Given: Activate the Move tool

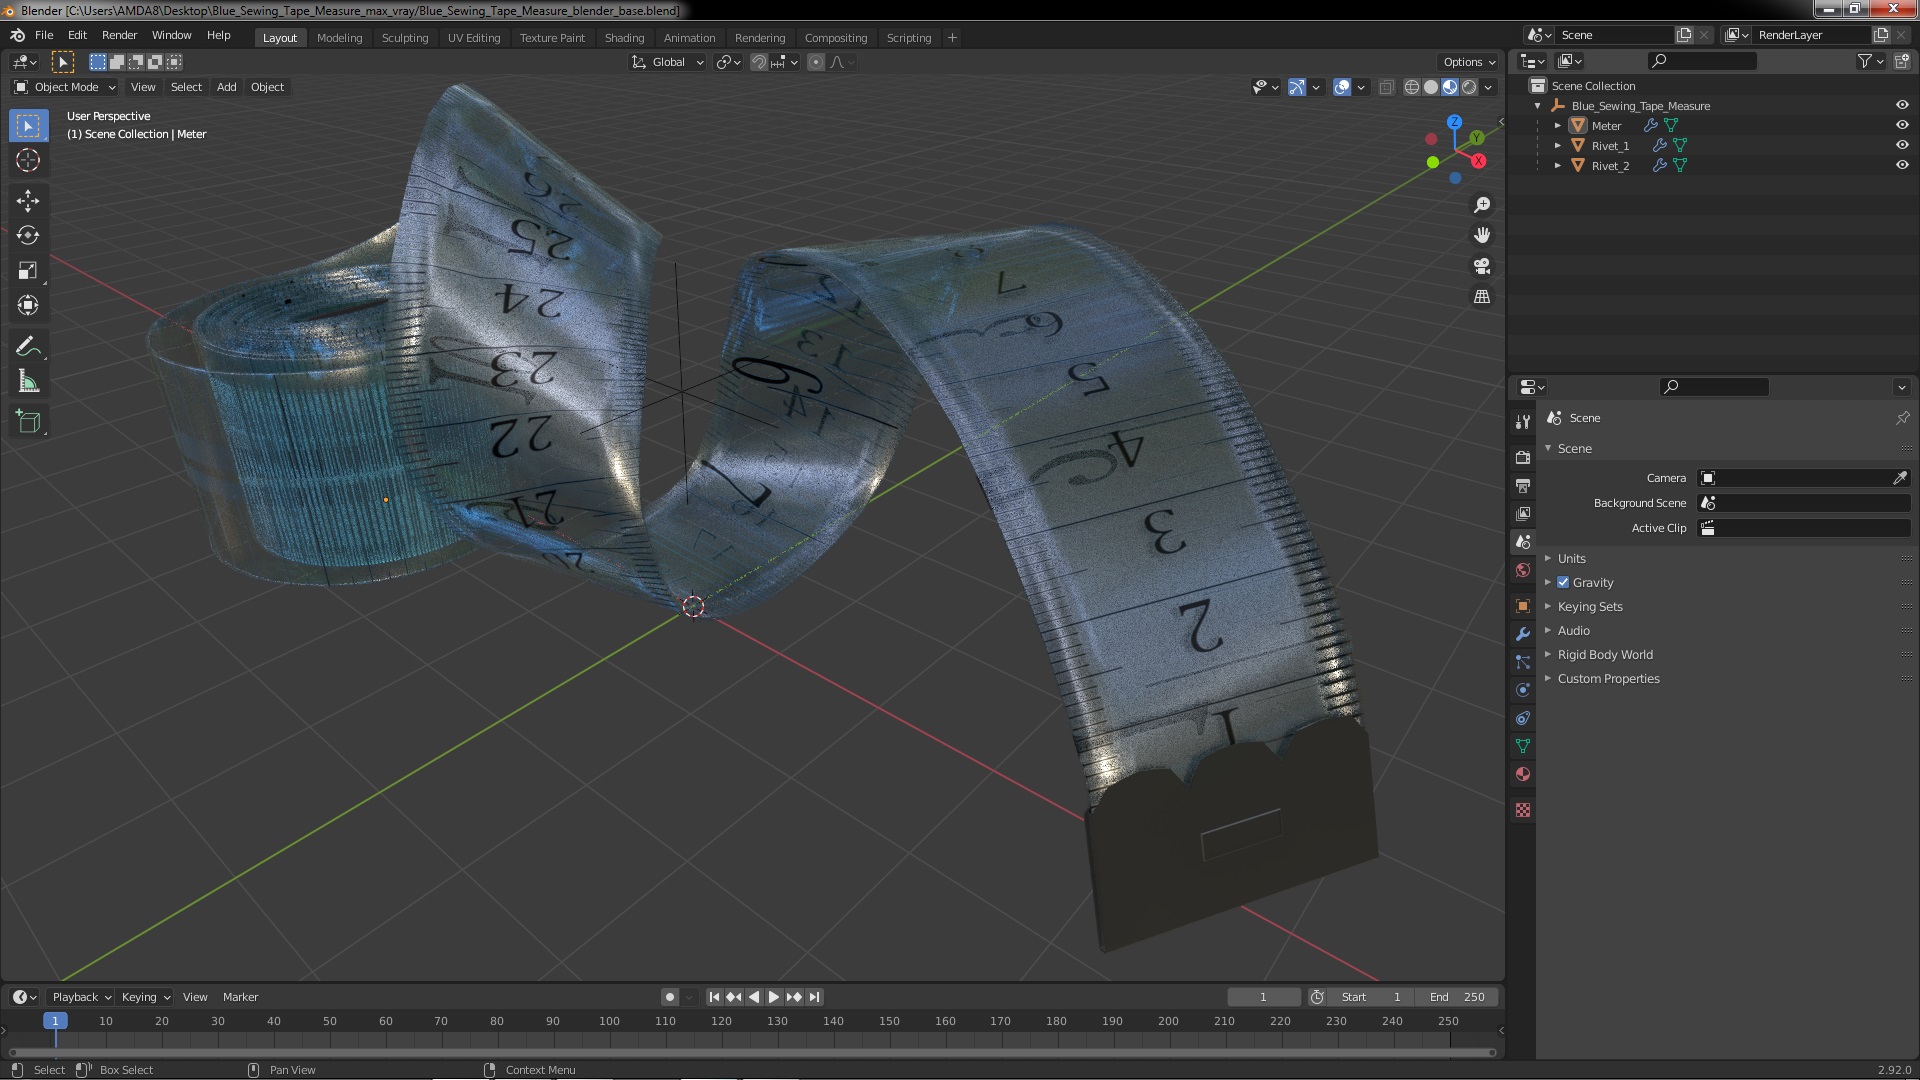Looking at the screenshot, I should pyautogui.click(x=28, y=201).
